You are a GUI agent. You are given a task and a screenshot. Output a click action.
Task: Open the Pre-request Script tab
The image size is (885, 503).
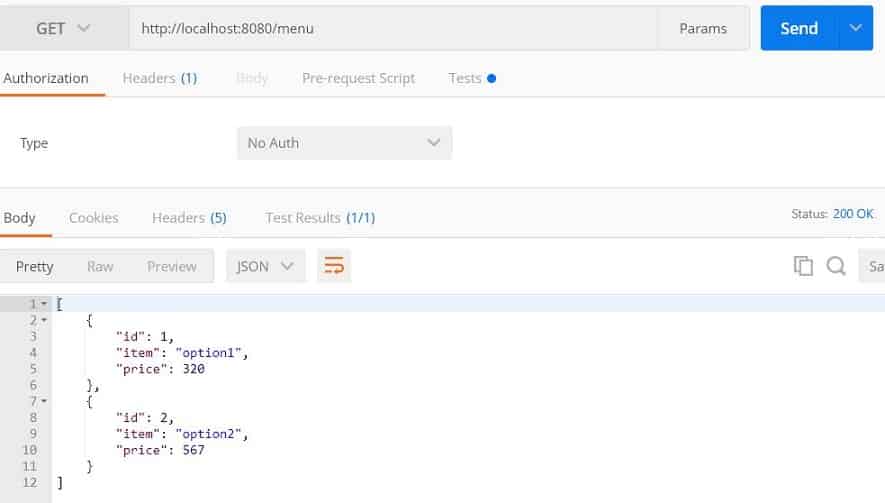click(x=358, y=78)
